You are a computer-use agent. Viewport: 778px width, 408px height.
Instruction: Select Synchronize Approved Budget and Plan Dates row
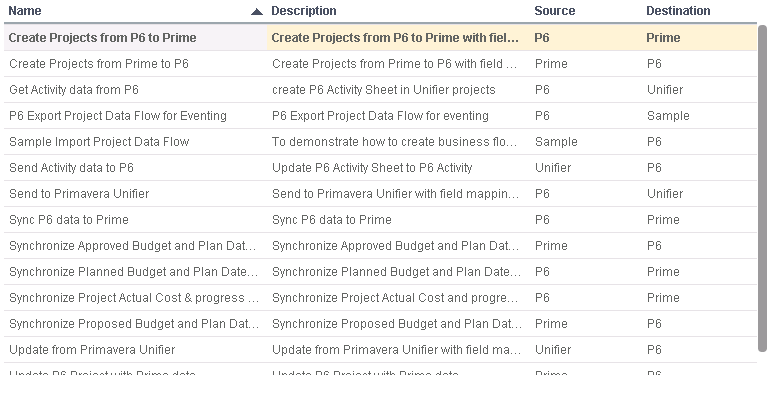133,246
